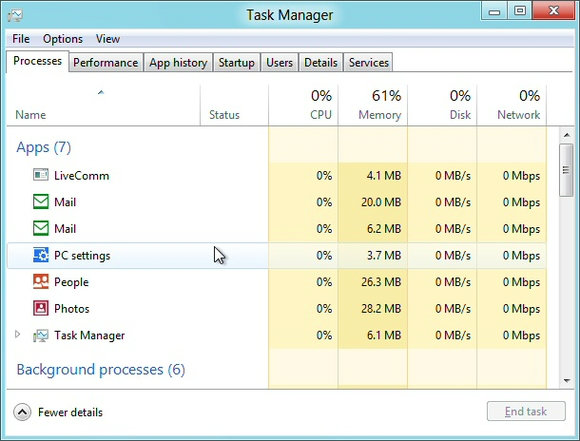Toggle sort order via Name column arrow

[101, 92]
